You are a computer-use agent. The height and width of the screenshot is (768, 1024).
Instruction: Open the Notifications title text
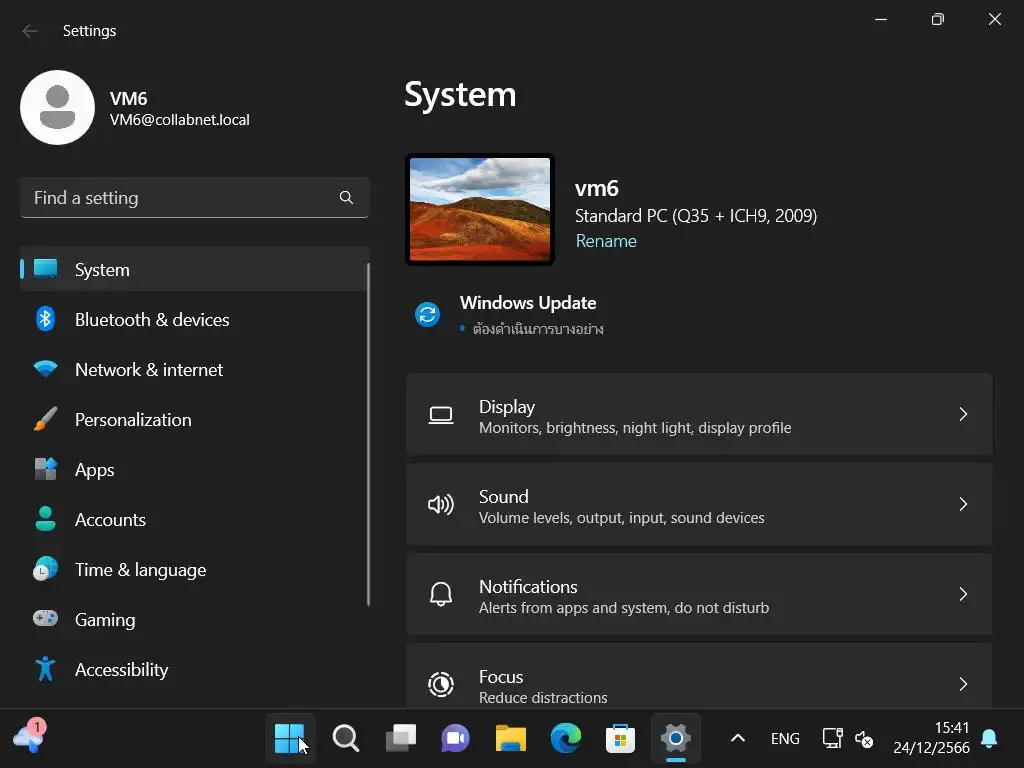(x=528, y=586)
